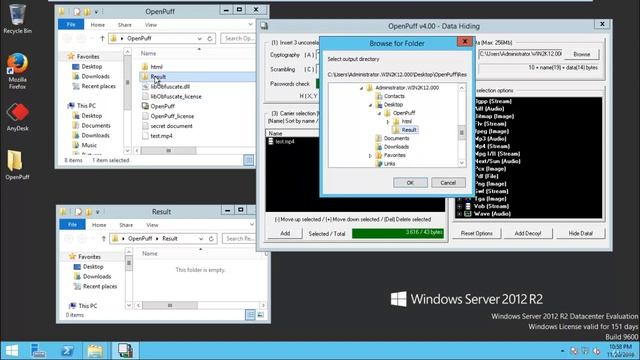The width and height of the screenshot is (640, 360).
Task: Select the OpenPuff folder on the desktop
Action: pyautogui.click(x=17, y=165)
